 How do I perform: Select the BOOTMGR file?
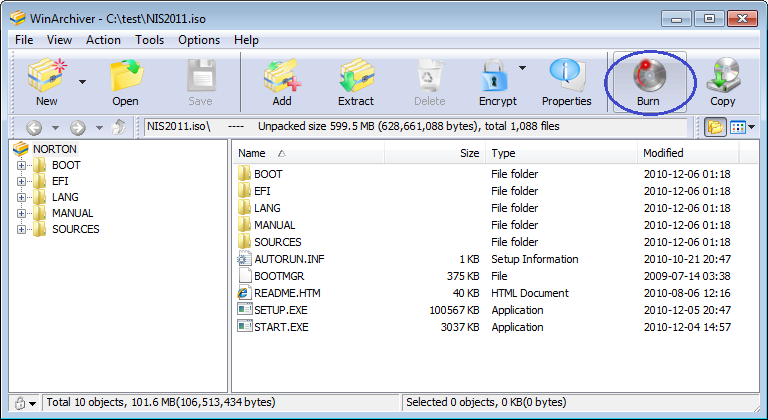[279, 276]
